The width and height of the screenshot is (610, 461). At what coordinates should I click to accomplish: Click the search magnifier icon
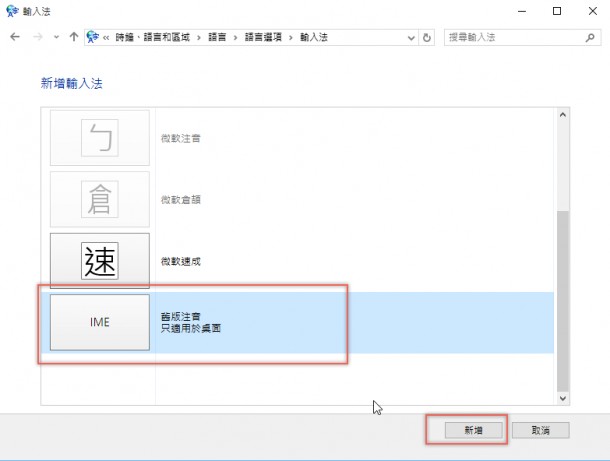pos(590,37)
